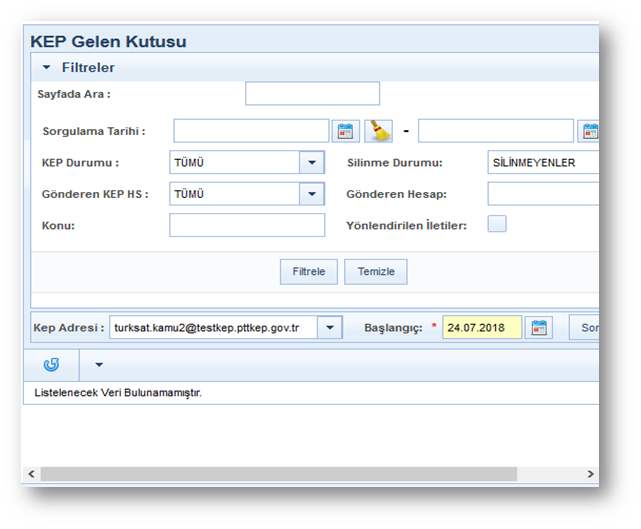Open the Başlangıç date calendar picker

(x=540, y=328)
